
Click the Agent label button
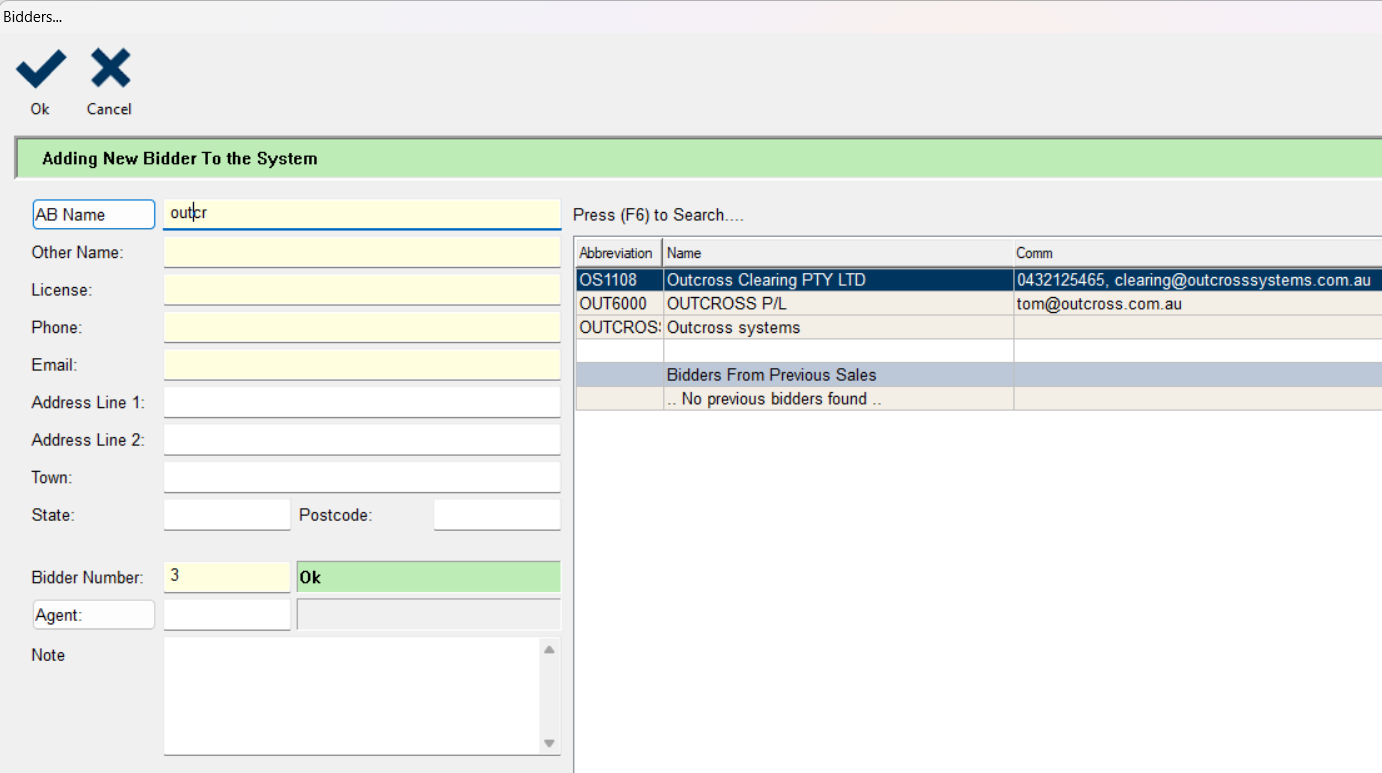94,615
